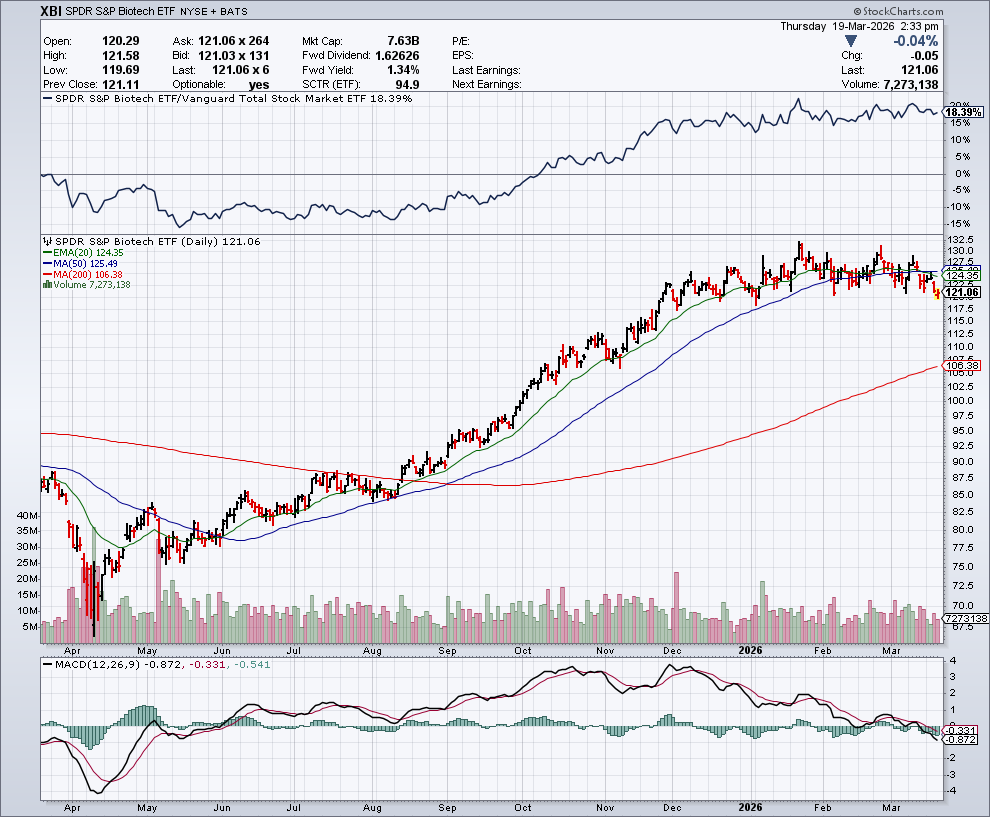This screenshot has height=817, width=990.
Task: Click the down arrow icon above the change percentage
Action: (850, 41)
